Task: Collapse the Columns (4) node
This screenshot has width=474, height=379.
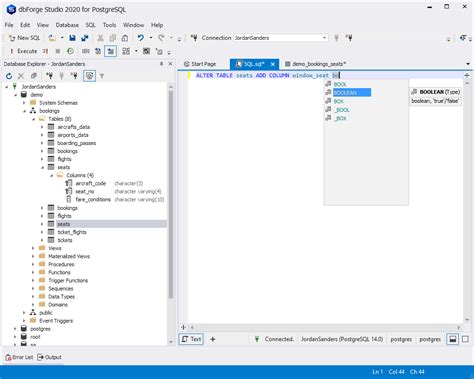Action: [51, 175]
